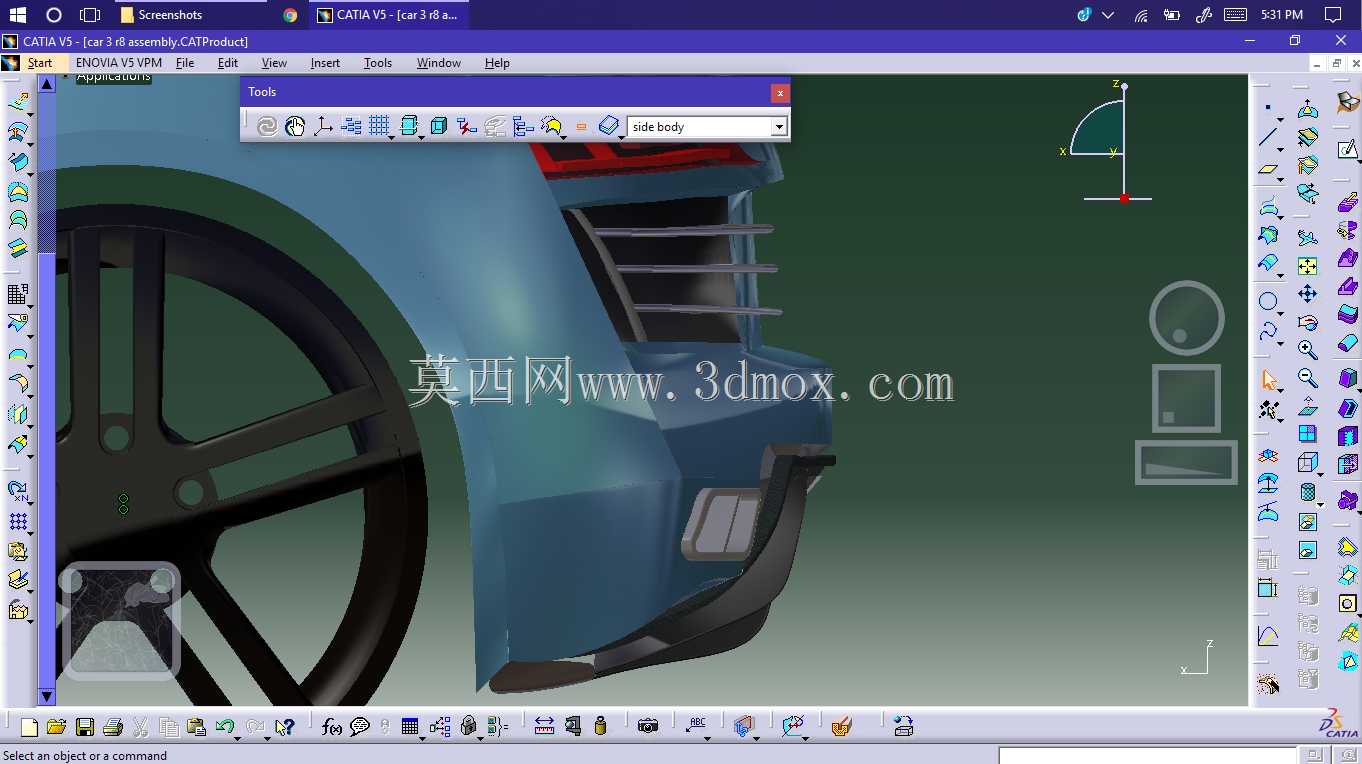Select the arrow Select tool

pos(1269,380)
